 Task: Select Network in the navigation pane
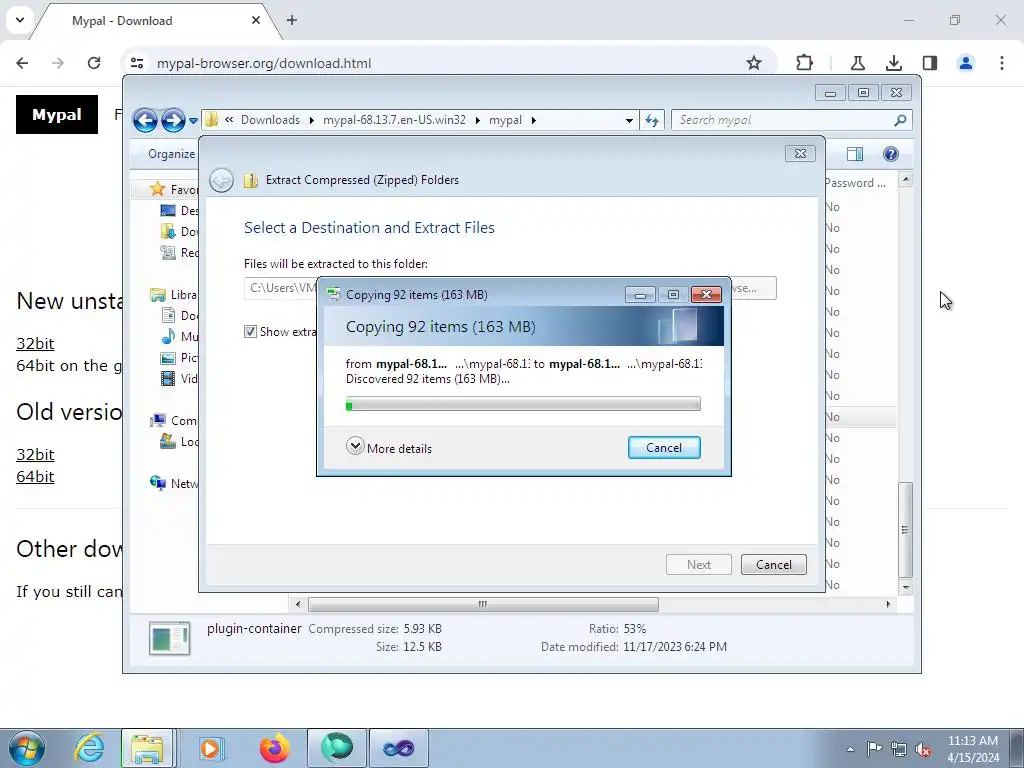173,483
